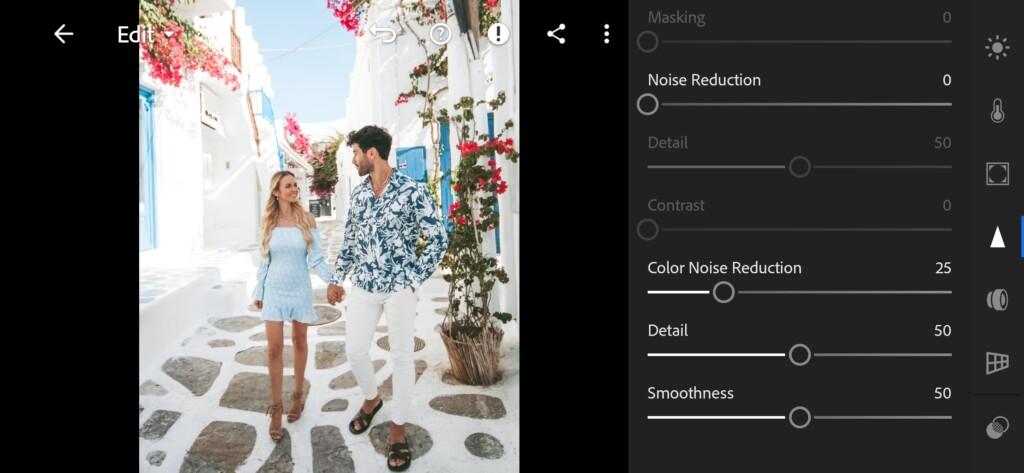Open the Color panel thermometer icon

[997, 111]
